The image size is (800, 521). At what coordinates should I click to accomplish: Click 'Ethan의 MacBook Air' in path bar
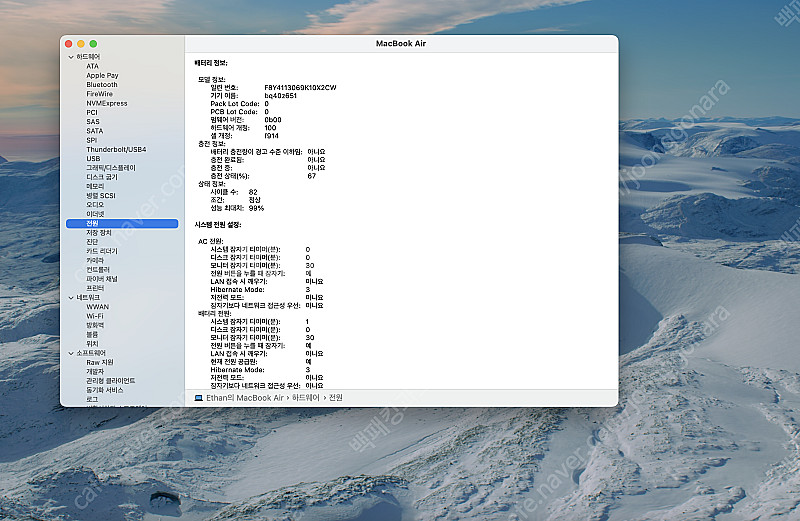[x=245, y=398]
